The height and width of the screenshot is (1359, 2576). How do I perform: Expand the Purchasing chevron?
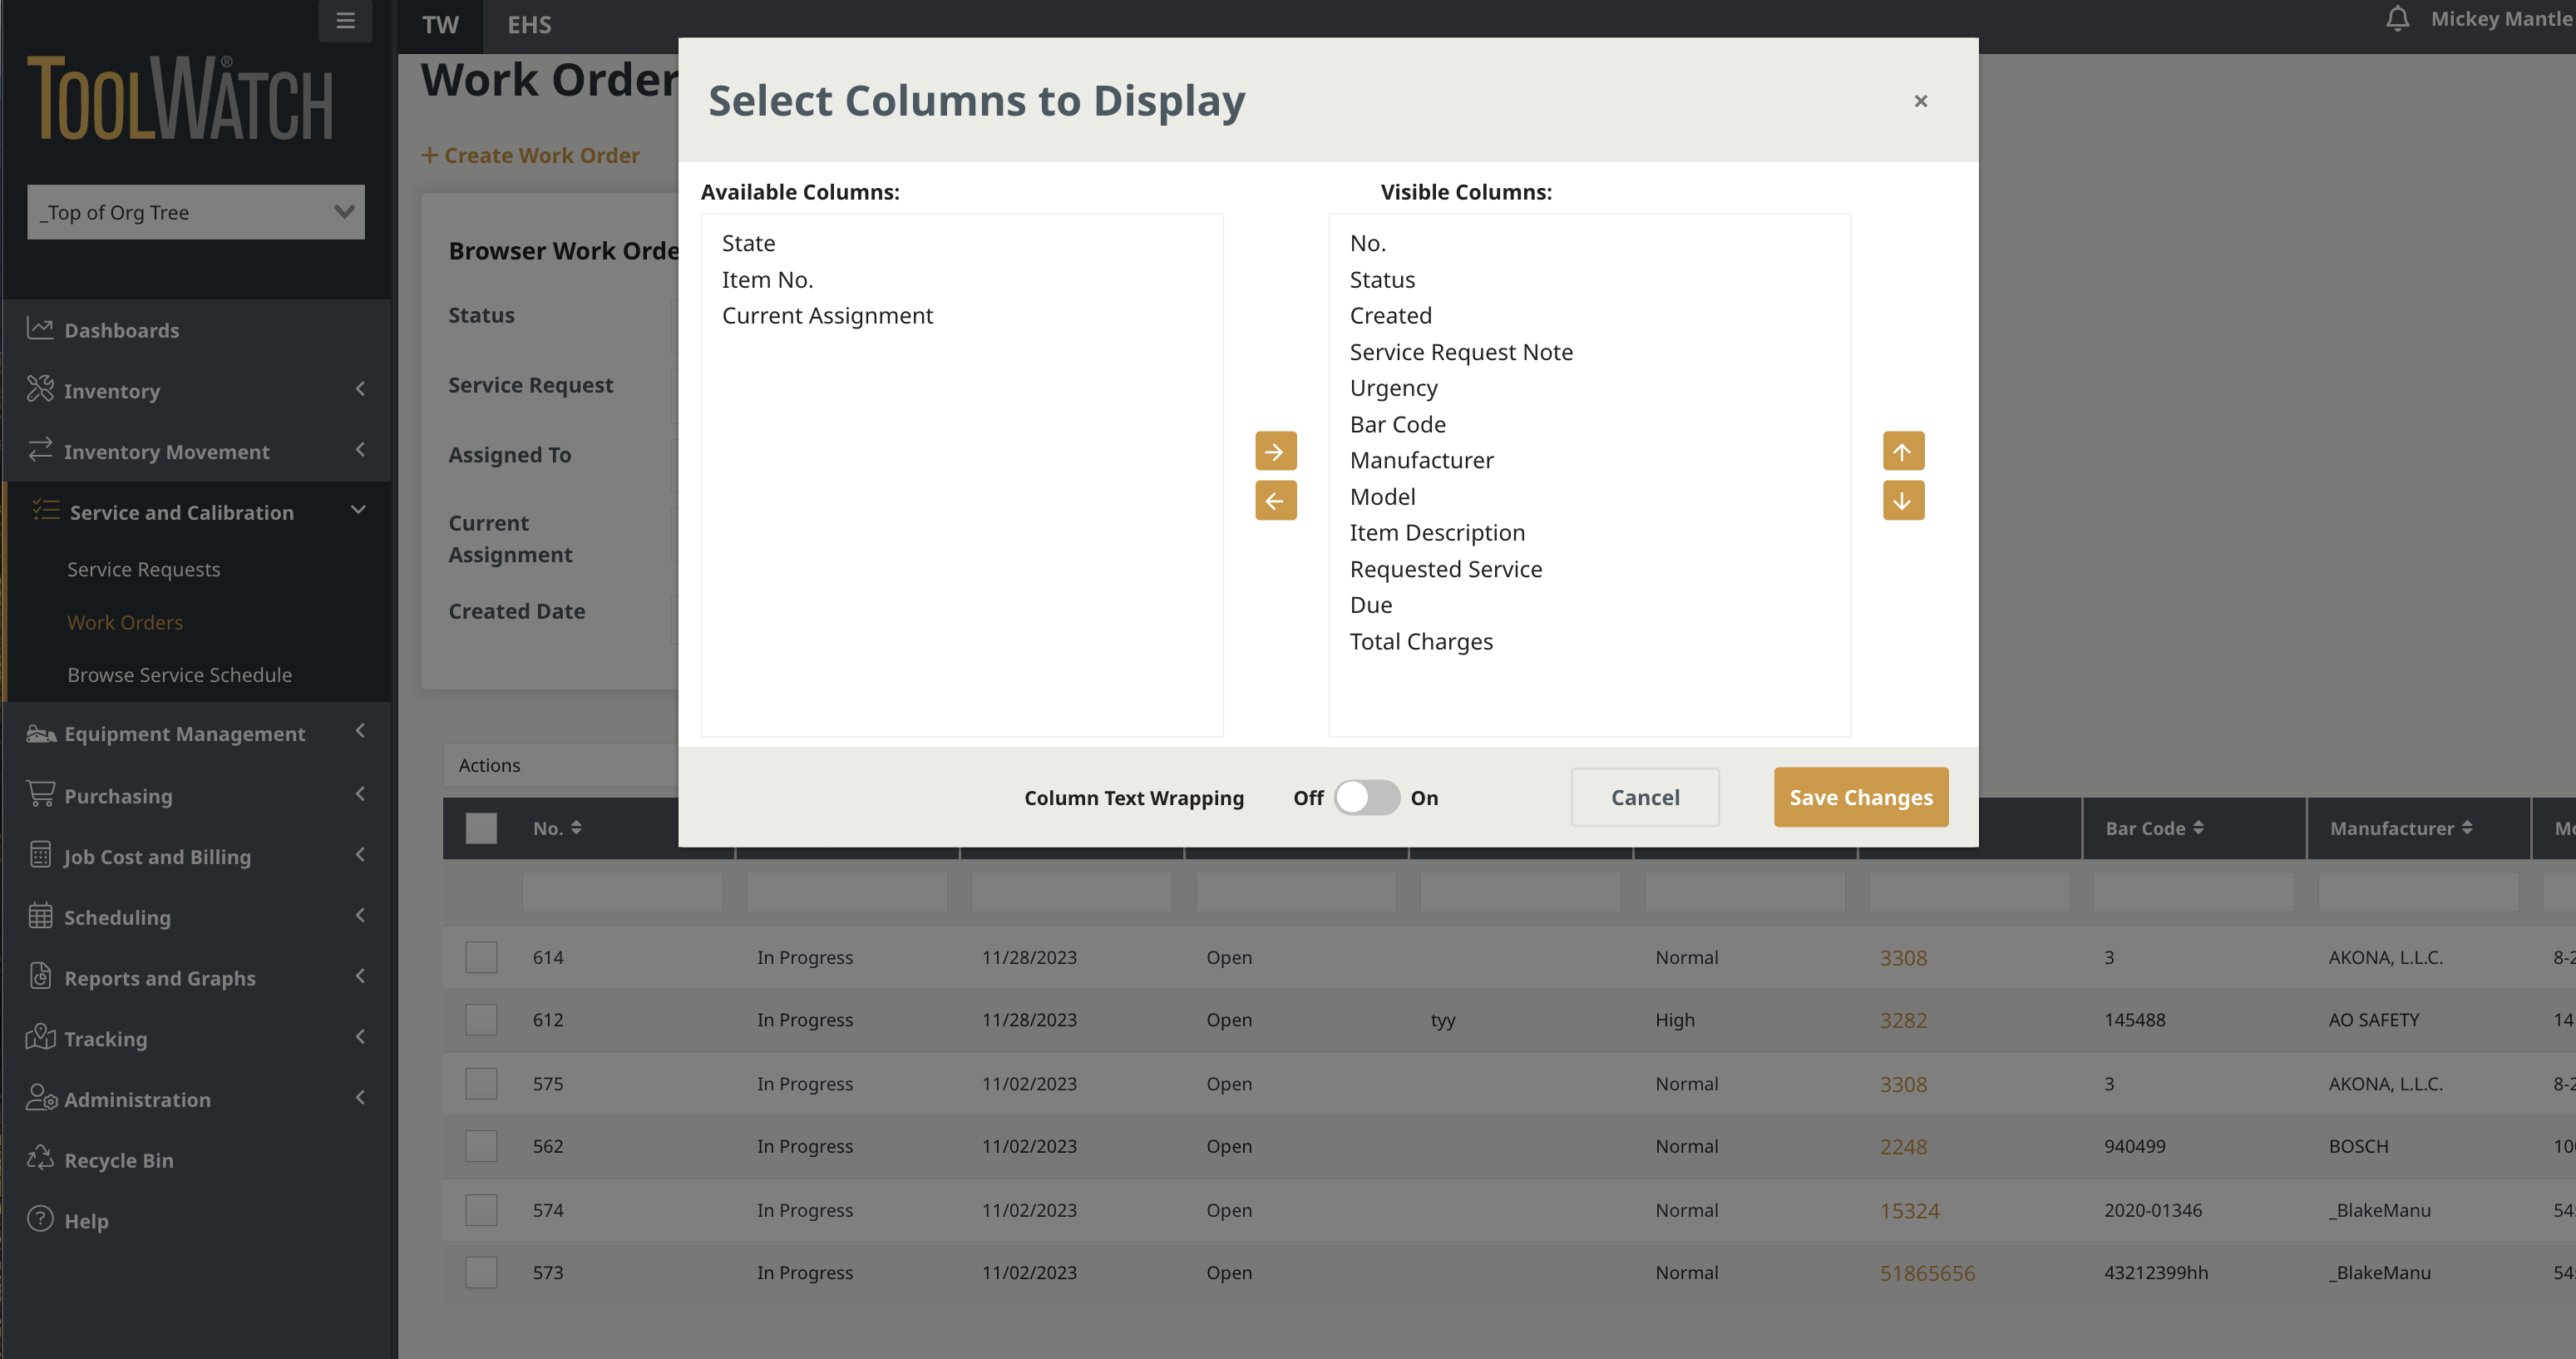(x=360, y=794)
